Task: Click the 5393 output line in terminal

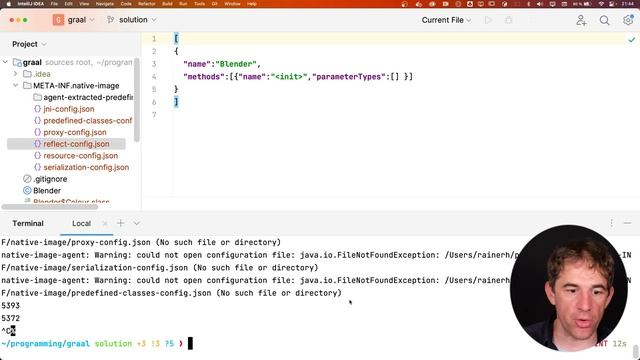Action: tap(11, 305)
